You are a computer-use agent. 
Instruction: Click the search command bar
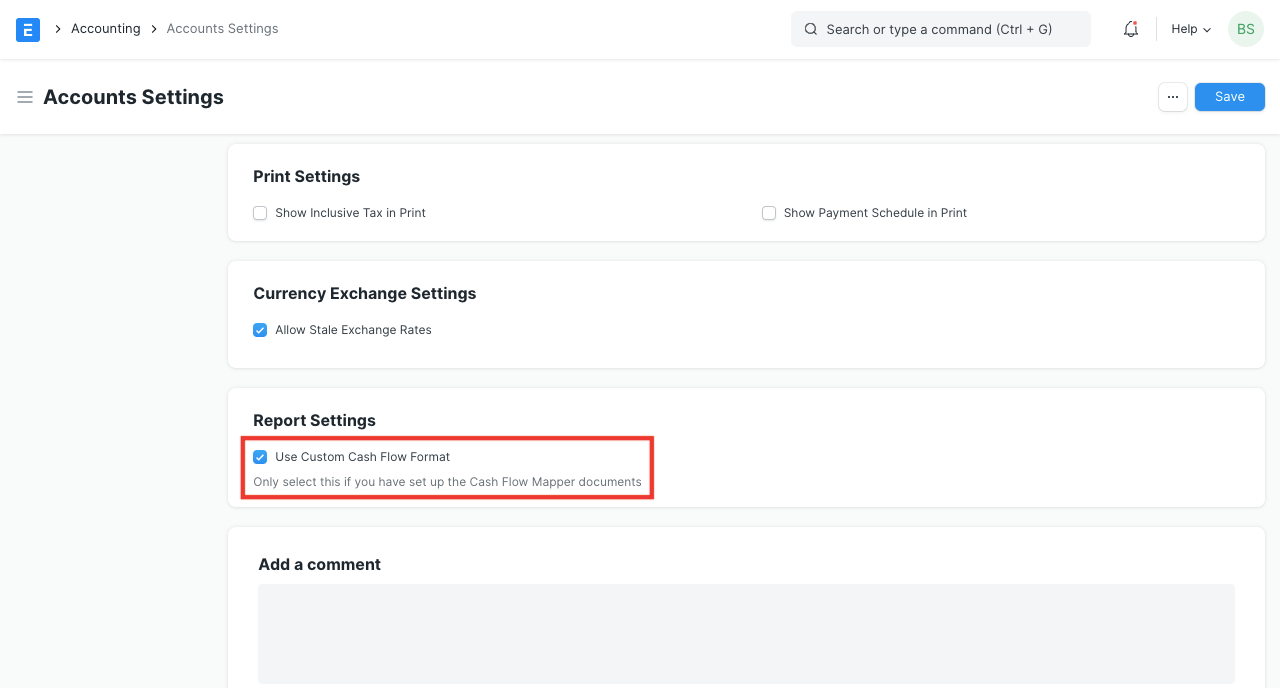(940, 29)
